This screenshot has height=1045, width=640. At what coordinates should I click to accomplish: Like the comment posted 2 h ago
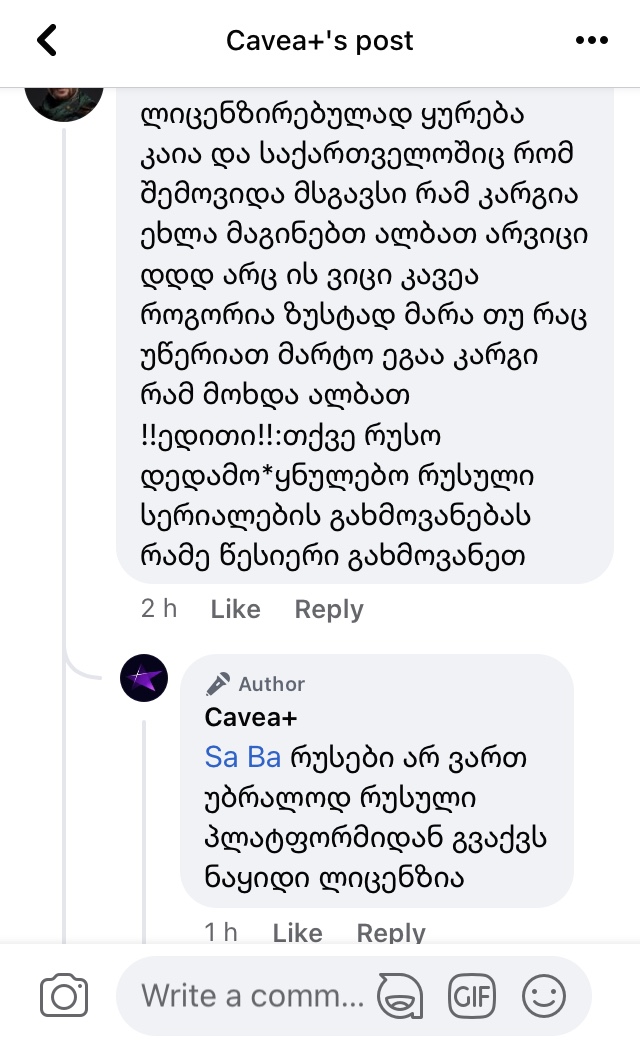(x=235, y=609)
